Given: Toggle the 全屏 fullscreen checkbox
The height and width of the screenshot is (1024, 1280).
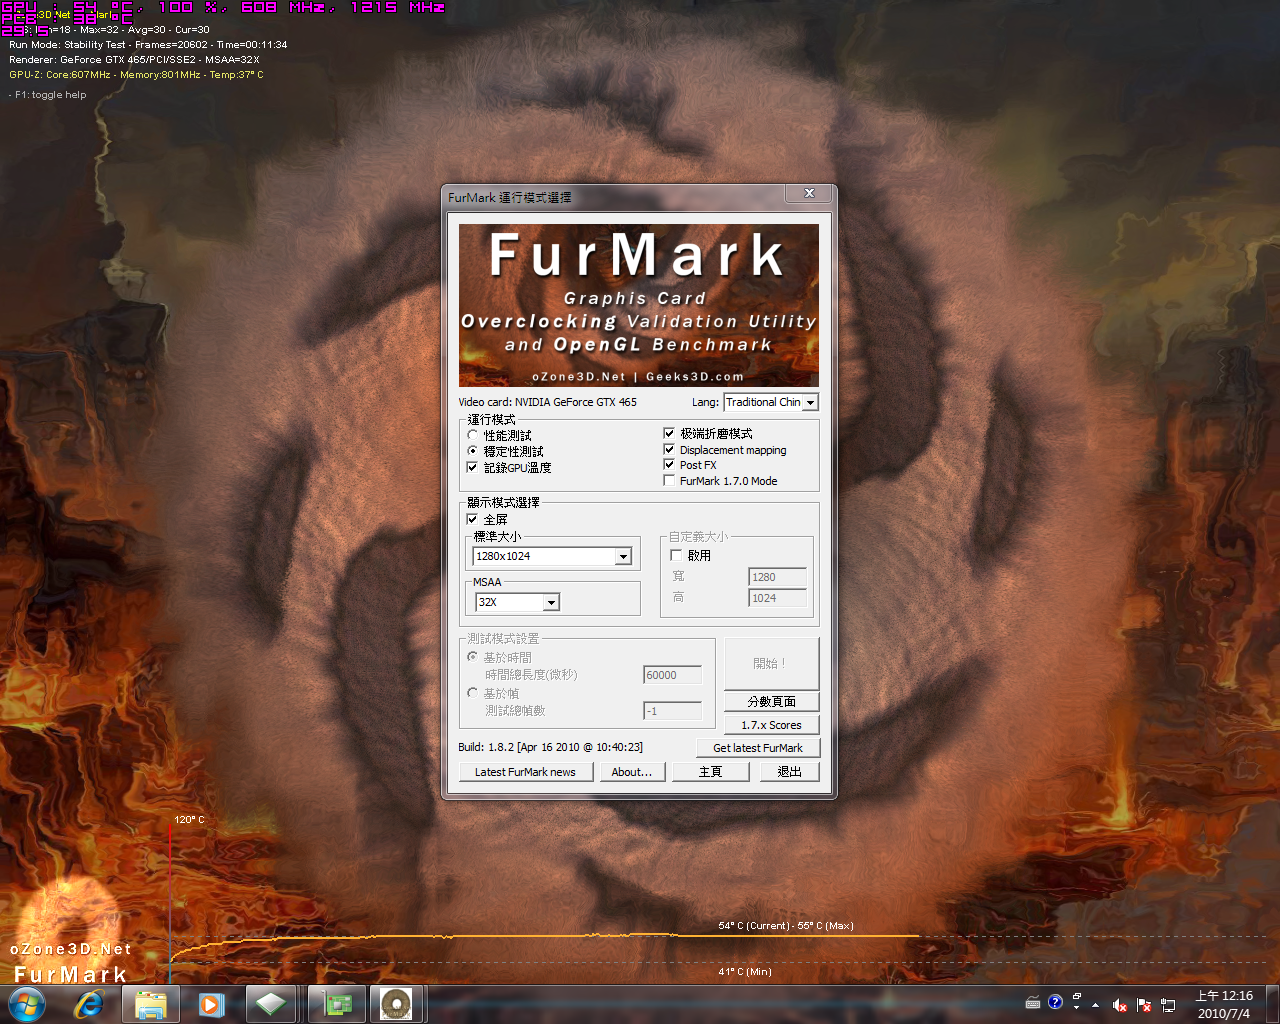Looking at the screenshot, I should pos(472,519).
